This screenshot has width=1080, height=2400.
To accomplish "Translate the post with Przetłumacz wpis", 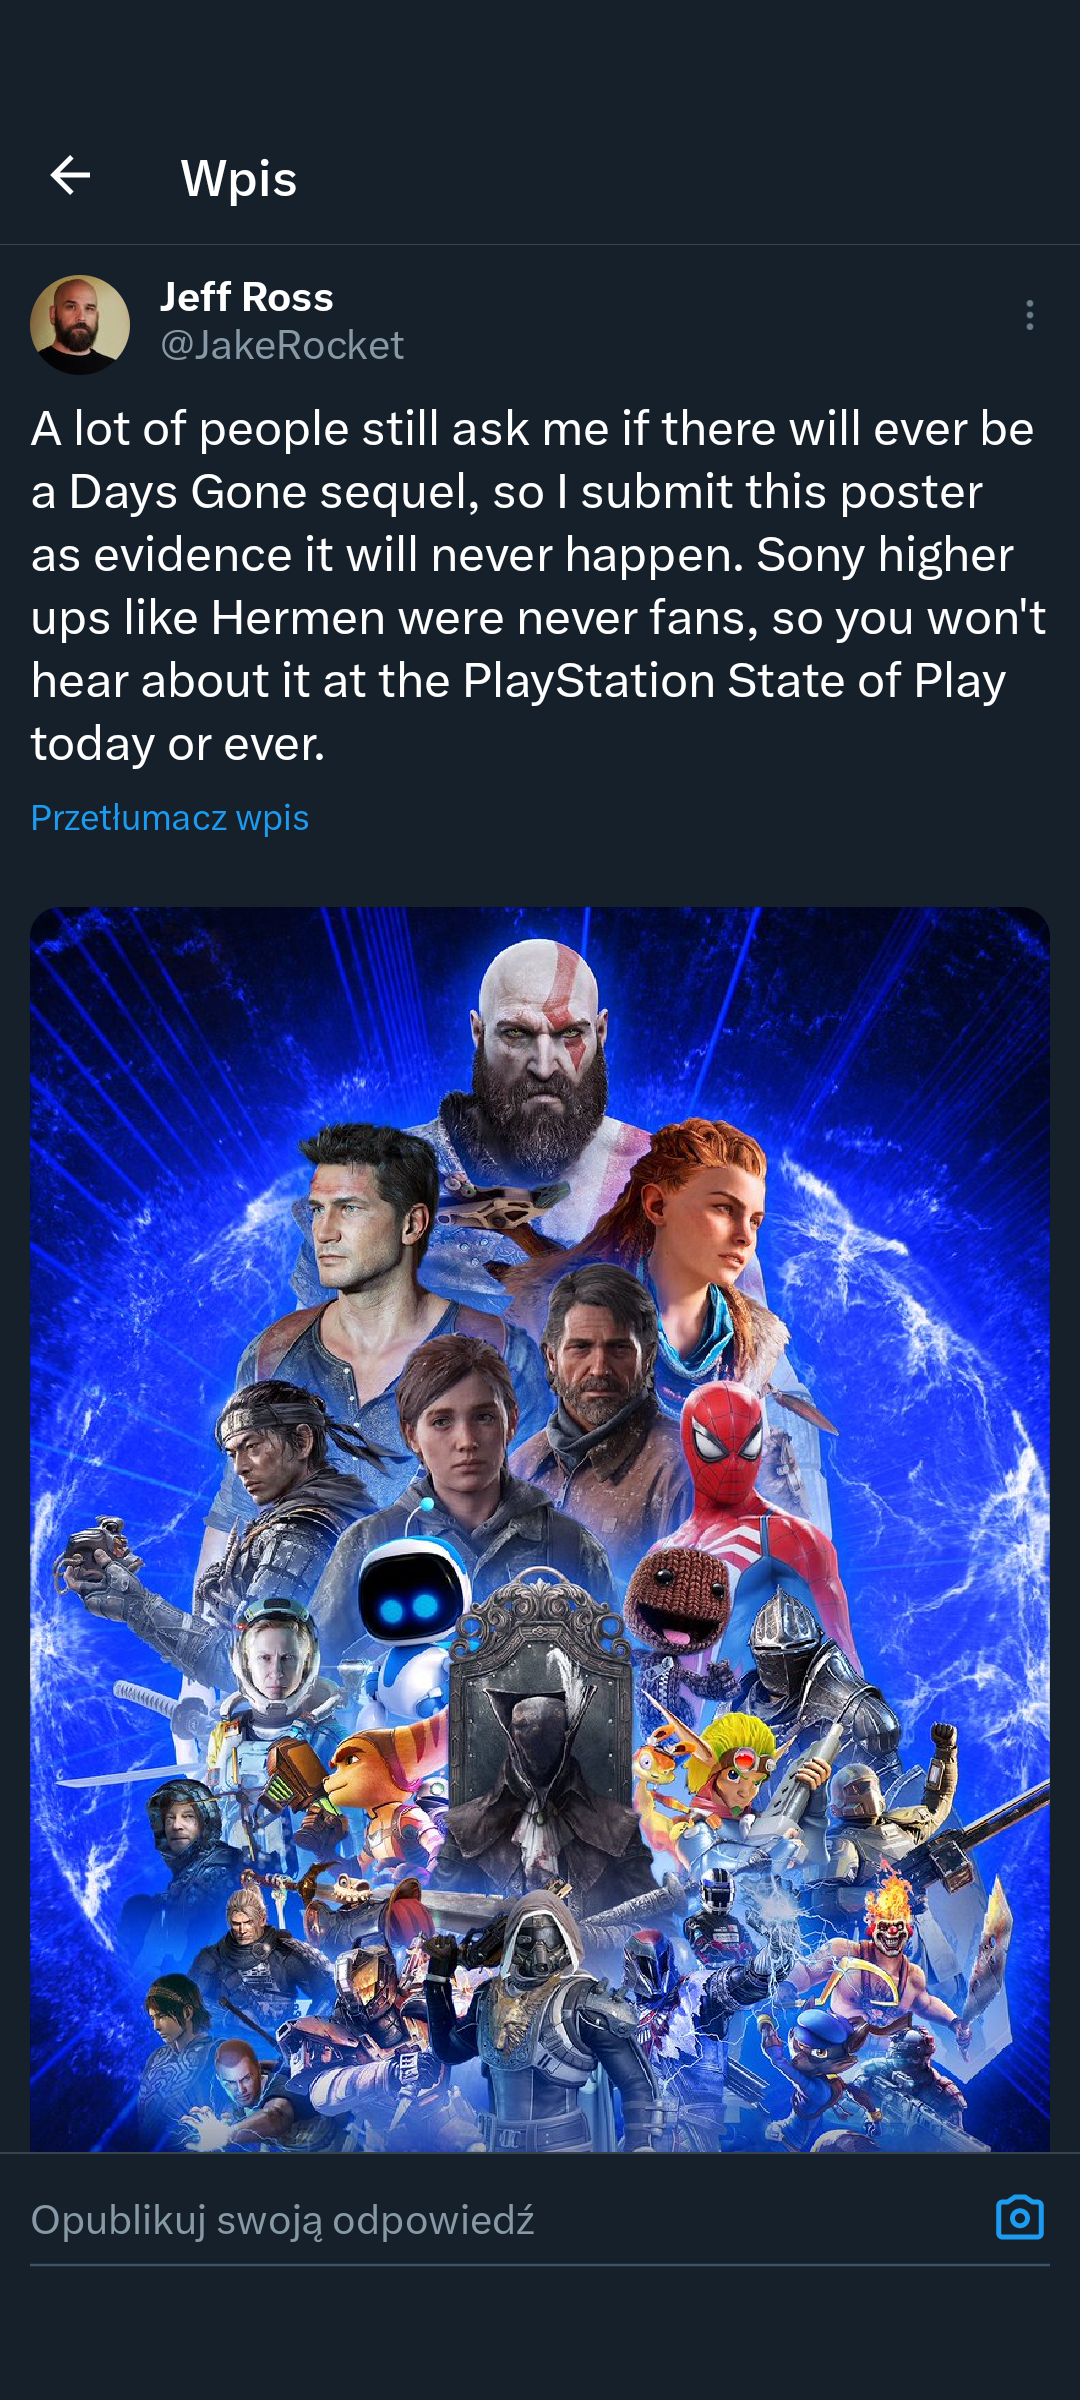I will 170,818.
